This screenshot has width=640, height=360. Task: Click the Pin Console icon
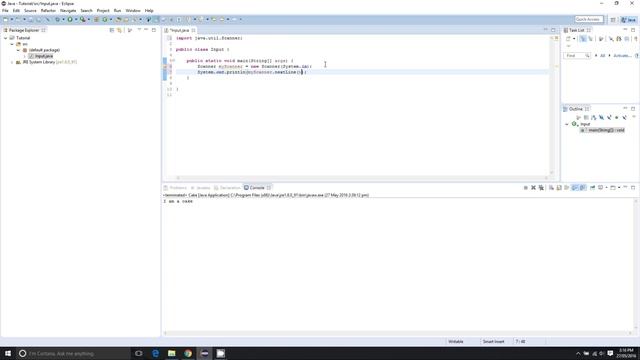pyautogui.click(x=593, y=188)
